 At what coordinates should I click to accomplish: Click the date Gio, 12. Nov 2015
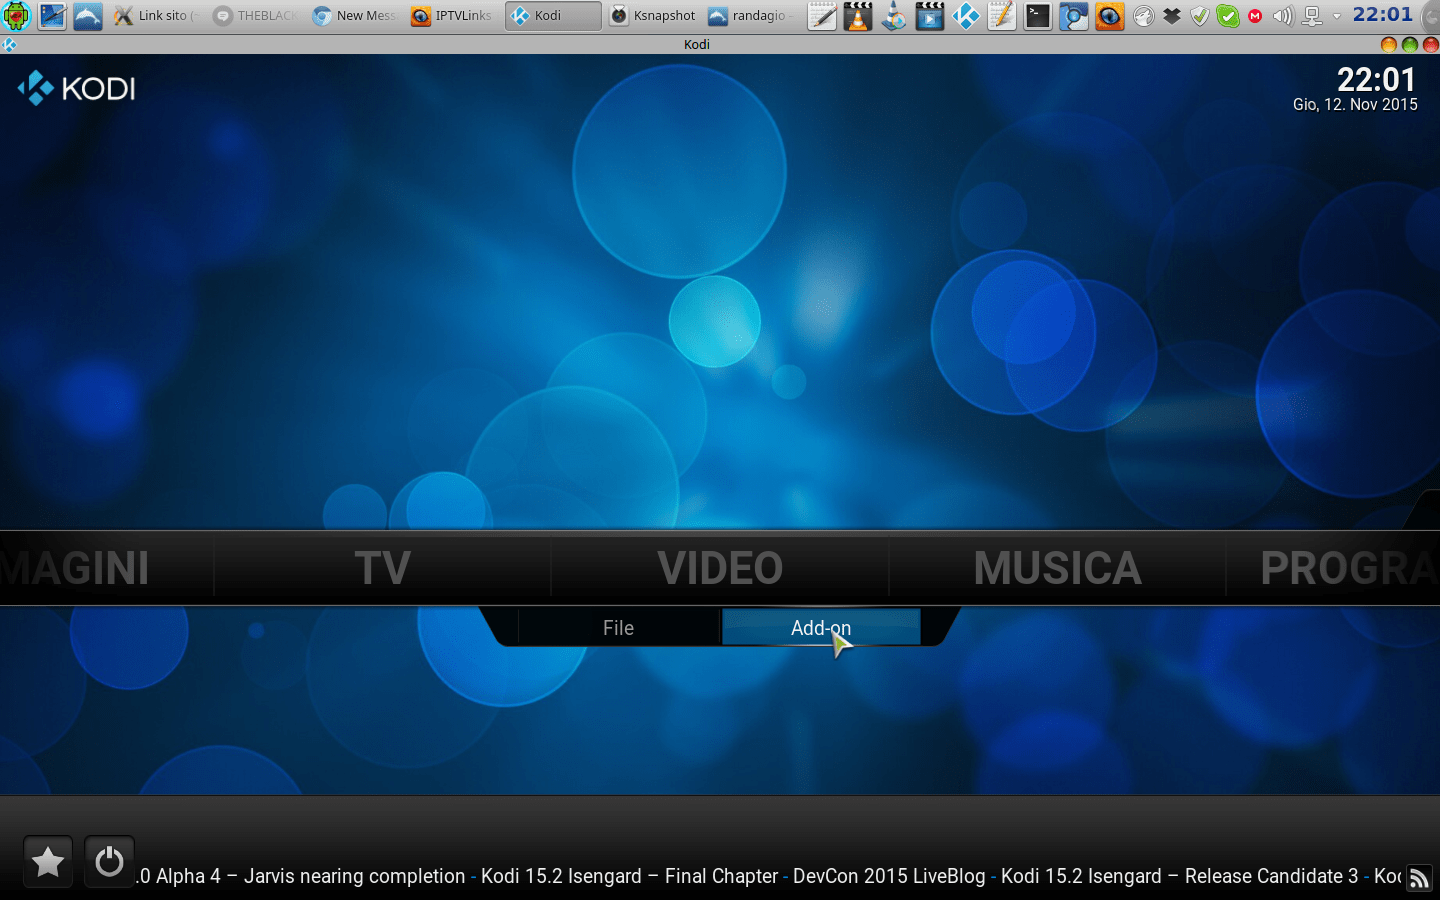pyautogui.click(x=1355, y=104)
